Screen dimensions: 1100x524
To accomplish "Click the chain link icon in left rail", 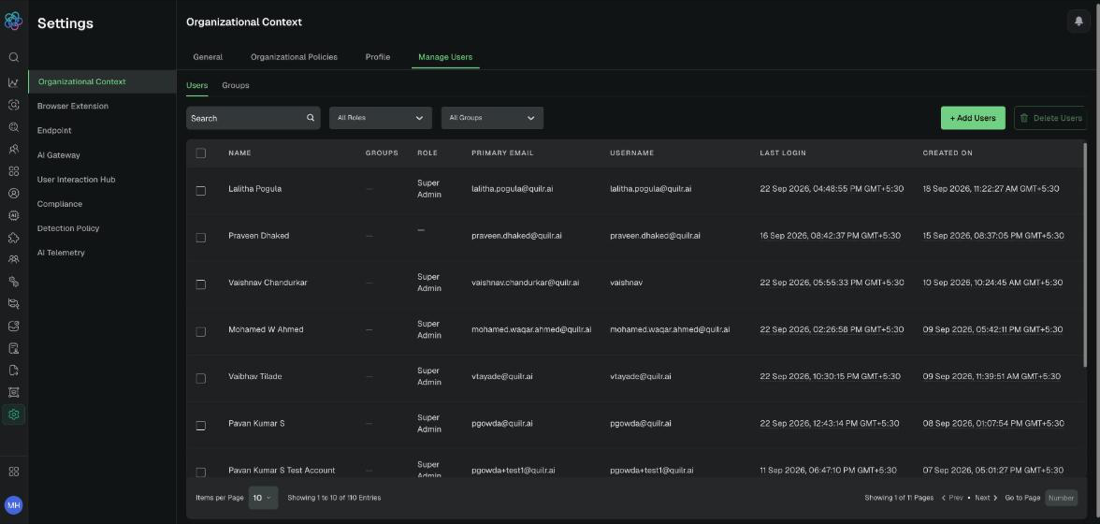I will (x=13, y=282).
